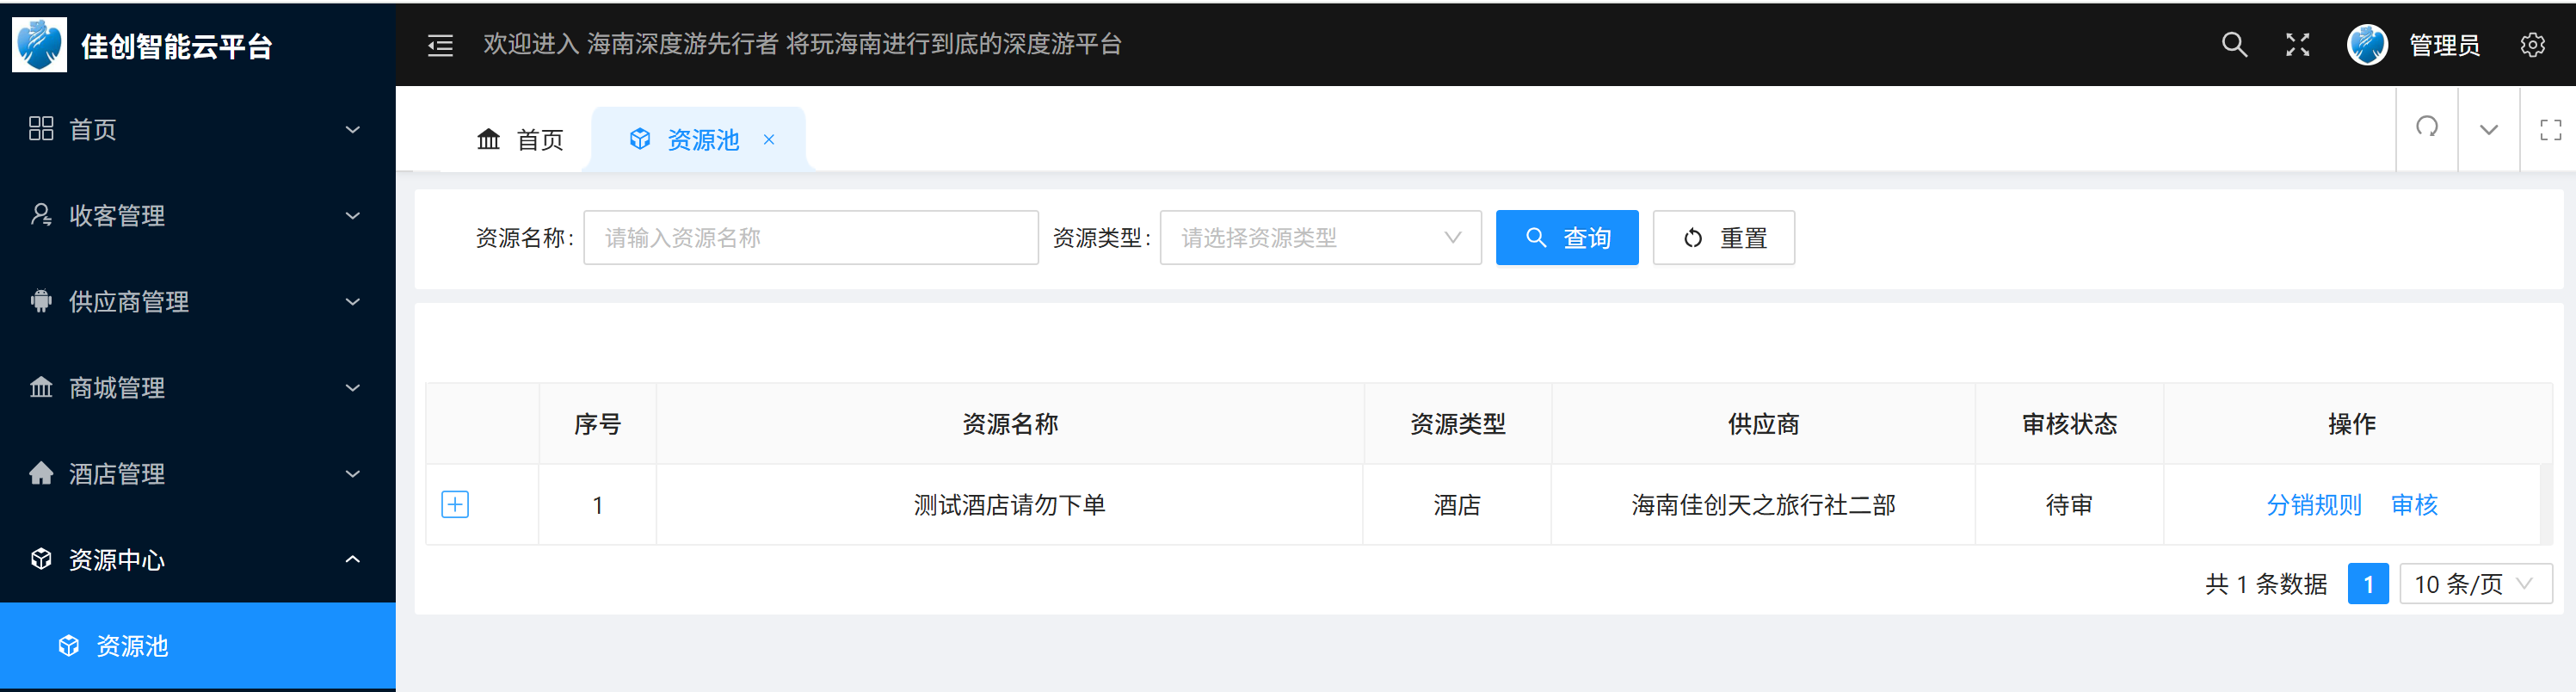
Task: Toggle fullscreen mode via header expand icon
Action: [2297, 45]
